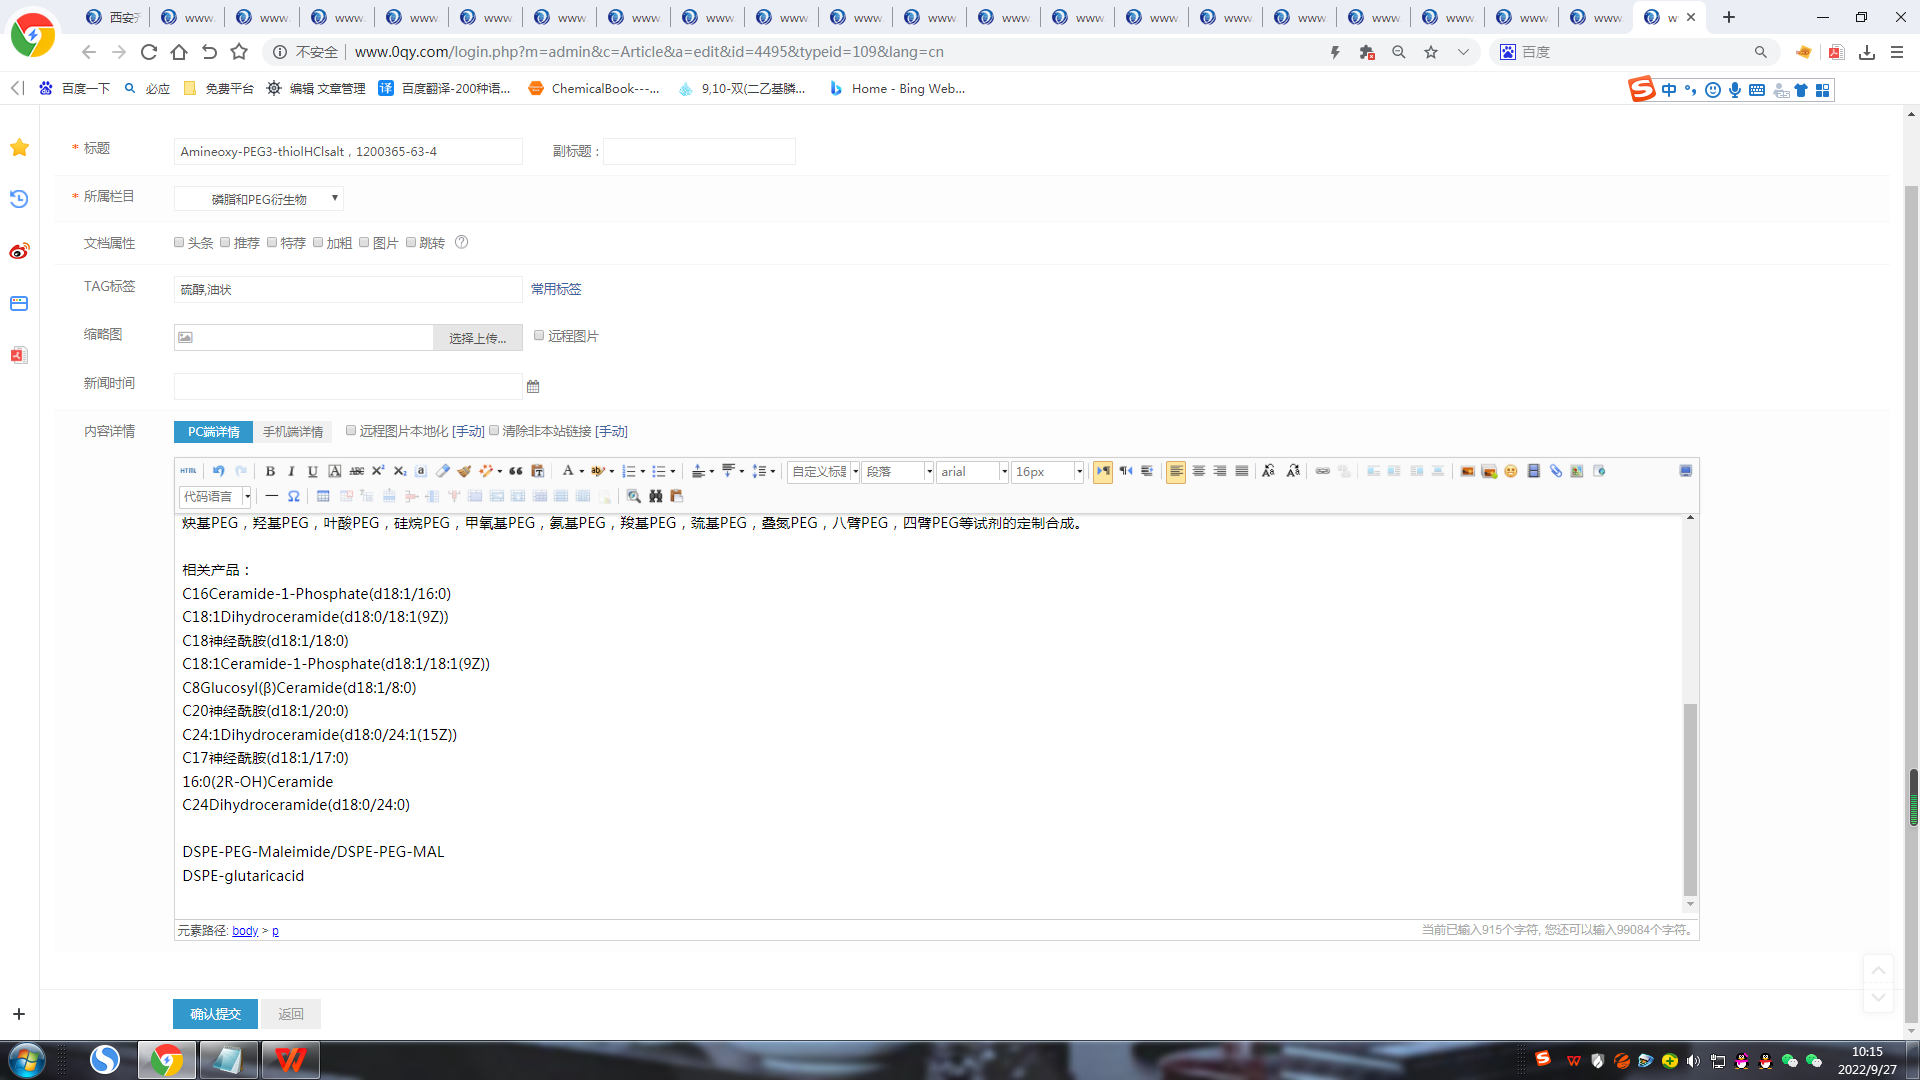
Task: Click the 选择上传 thumbnail upload button
Action: (477, 338)
